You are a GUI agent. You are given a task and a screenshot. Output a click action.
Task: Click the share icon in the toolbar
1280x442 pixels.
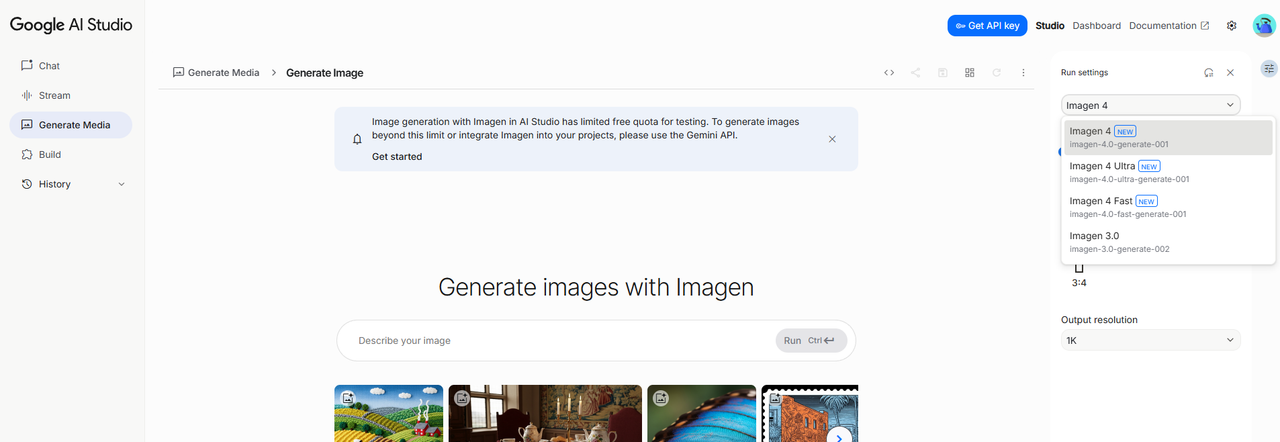pyautogui.click(x=916, y=72)
